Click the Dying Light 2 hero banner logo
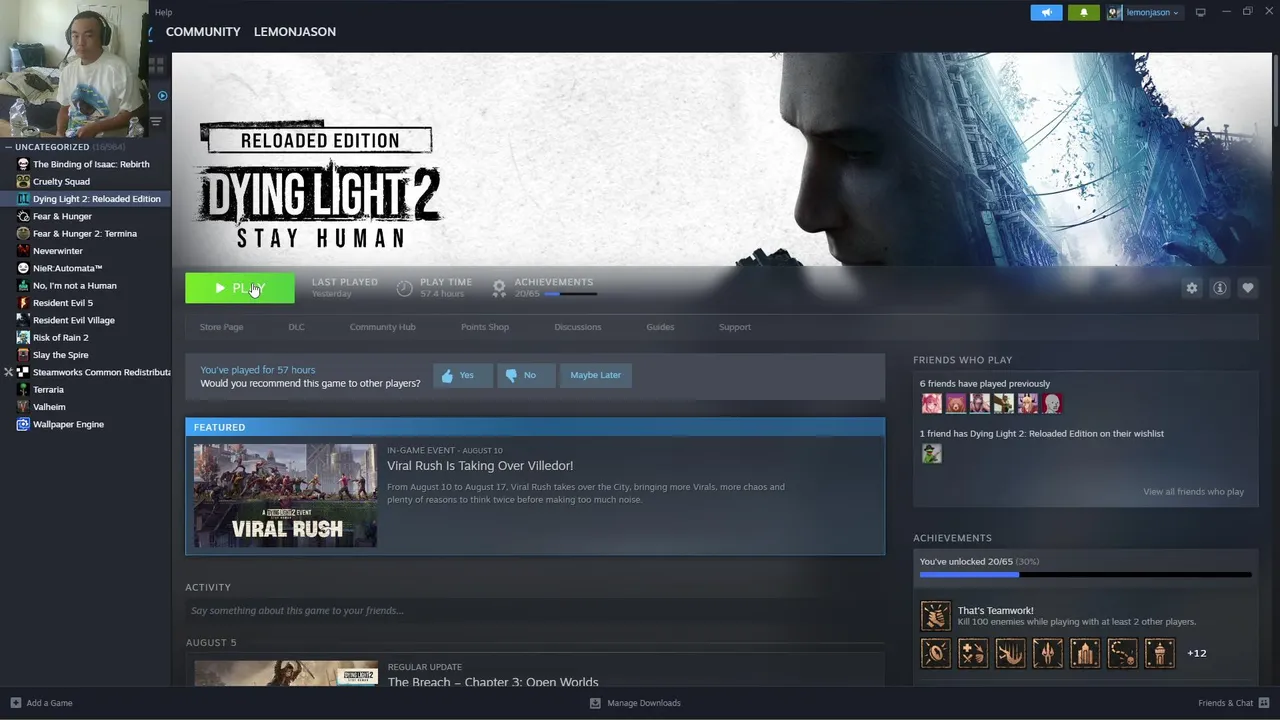The height and width of the screenshot is (720, 1280). [x=320, y=185]
